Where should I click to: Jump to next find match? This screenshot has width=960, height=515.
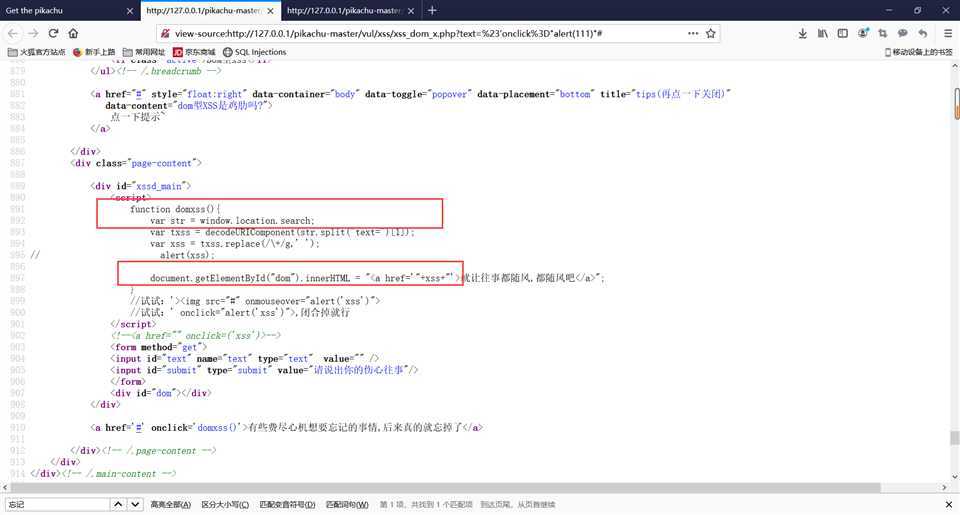[135, 504]
